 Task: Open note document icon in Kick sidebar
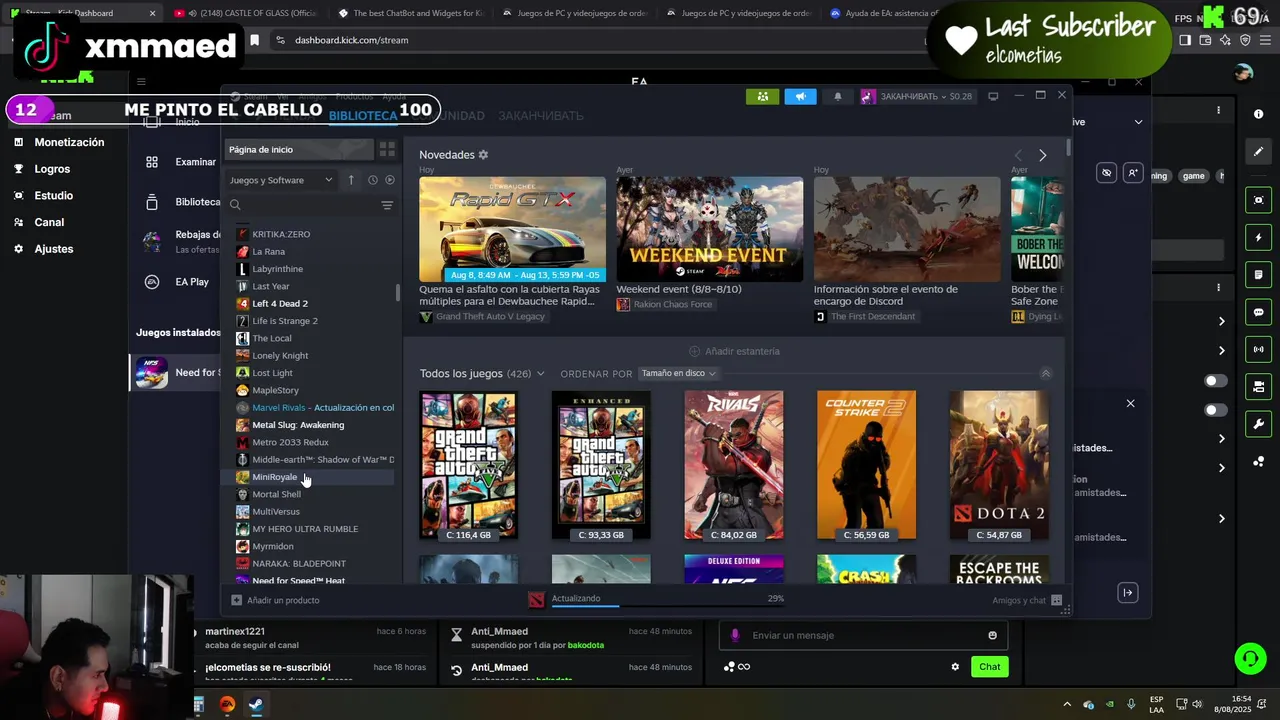click(x=1258, y=275)
